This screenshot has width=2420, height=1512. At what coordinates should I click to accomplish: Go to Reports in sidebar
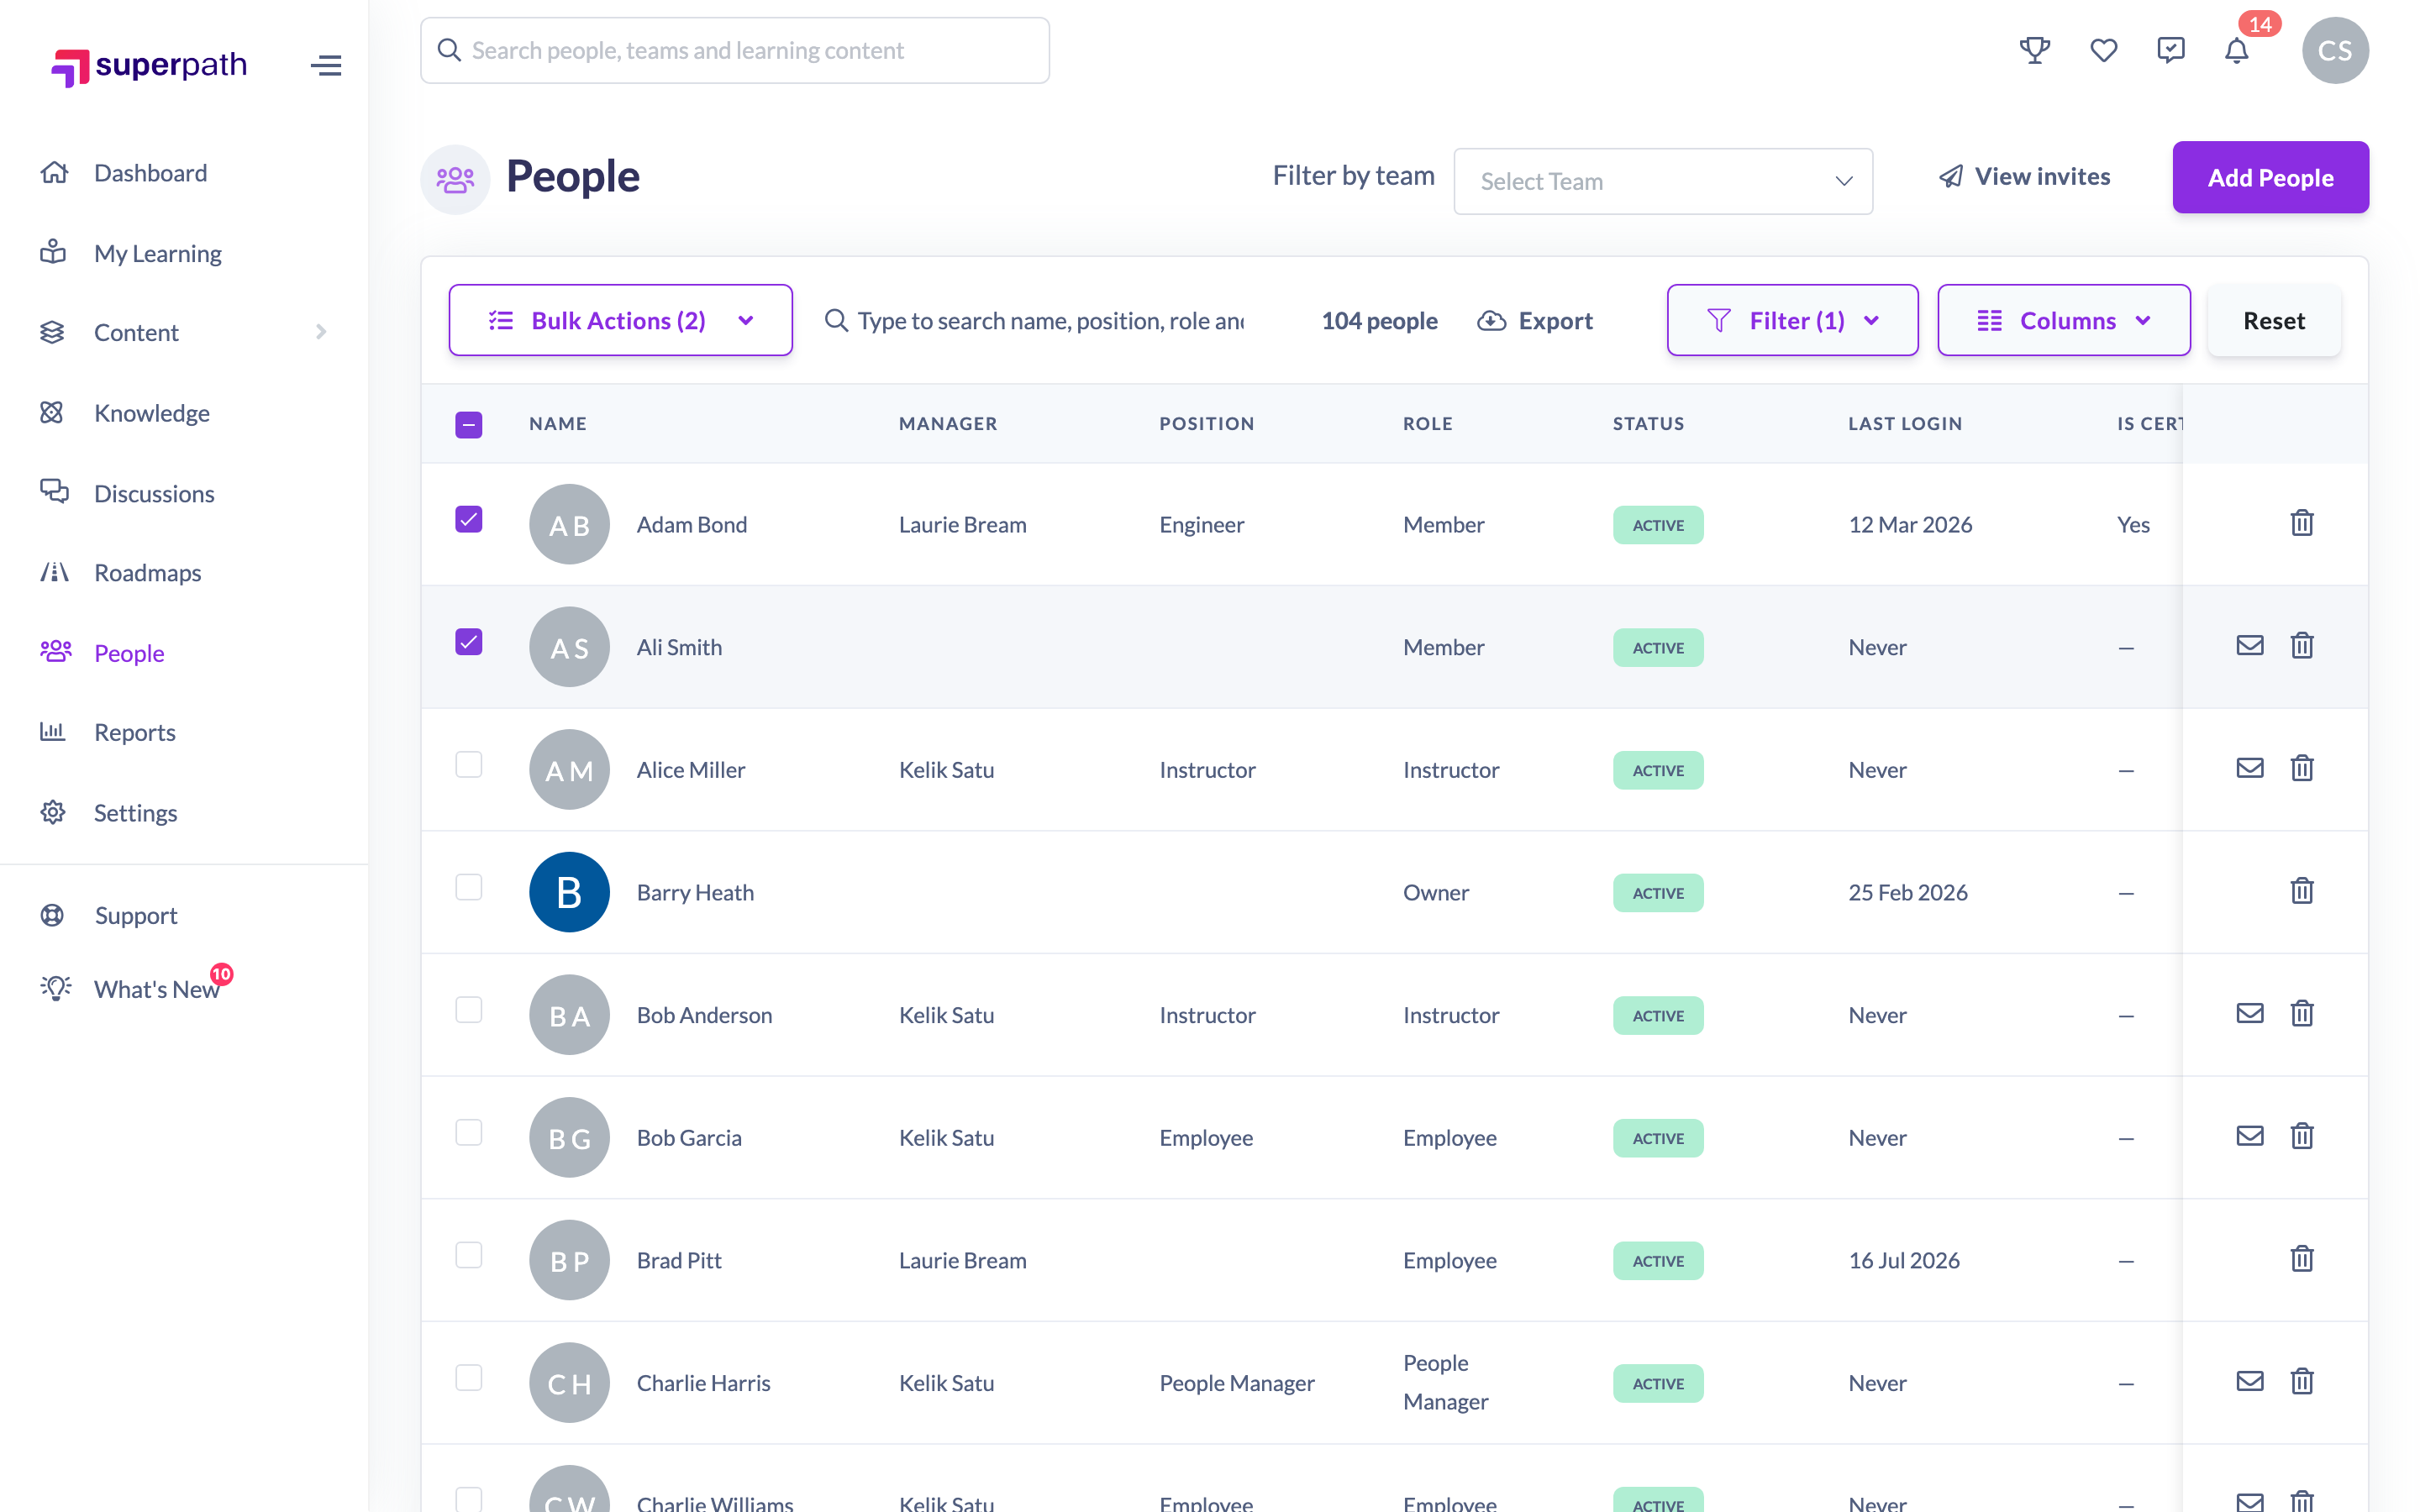click(134, 732)
